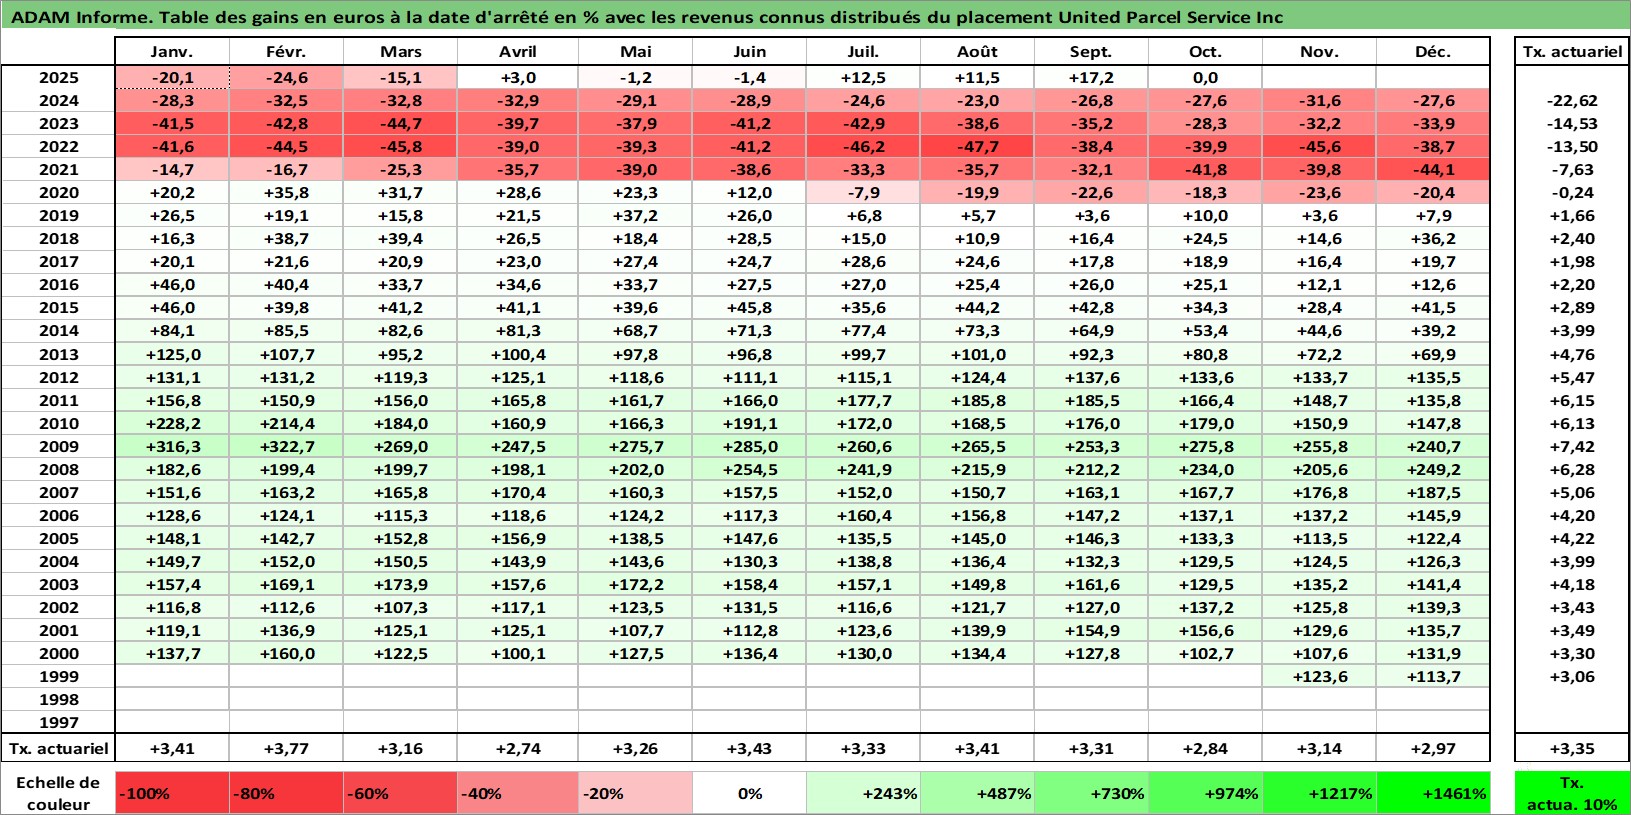The width and height of the screenshot is (1631, 815).
Task: Select the -20% light pink legend swatch
Action: (x=635, y=793)
